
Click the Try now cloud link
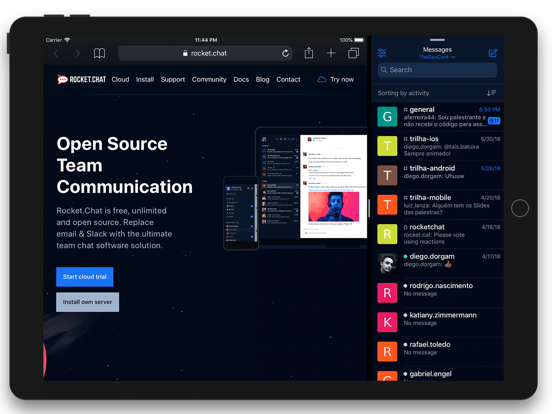335,80
